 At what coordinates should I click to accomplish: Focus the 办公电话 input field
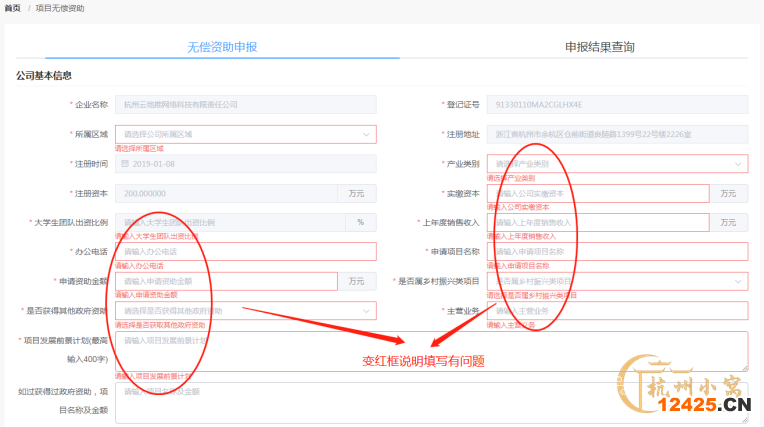click(x=245, y=252)
